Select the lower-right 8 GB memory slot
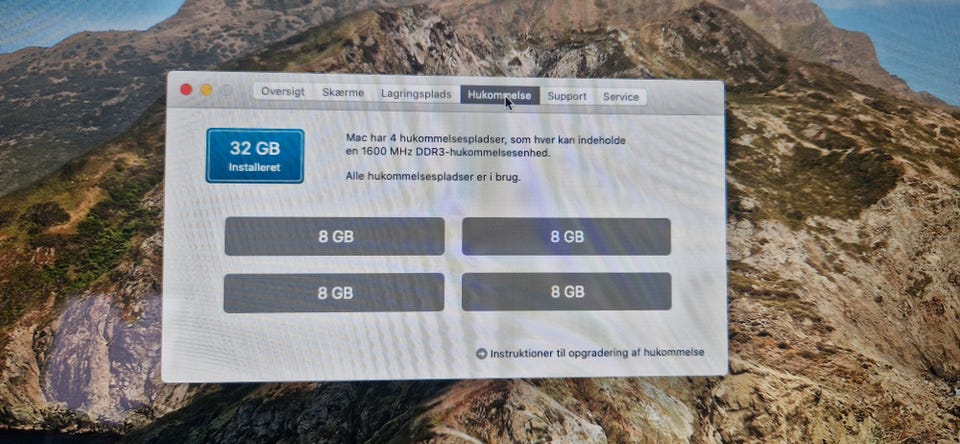The height and width of the screenshot is (444, 960). coord(566,292)
